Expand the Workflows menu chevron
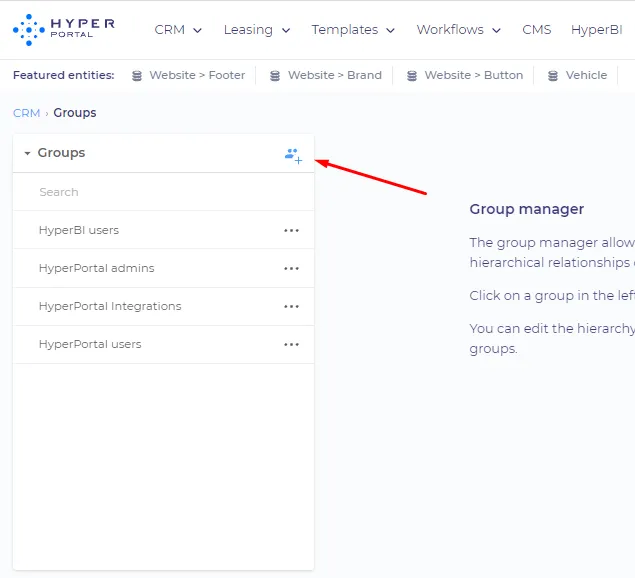Screen dimensions: 635x578 496,30
